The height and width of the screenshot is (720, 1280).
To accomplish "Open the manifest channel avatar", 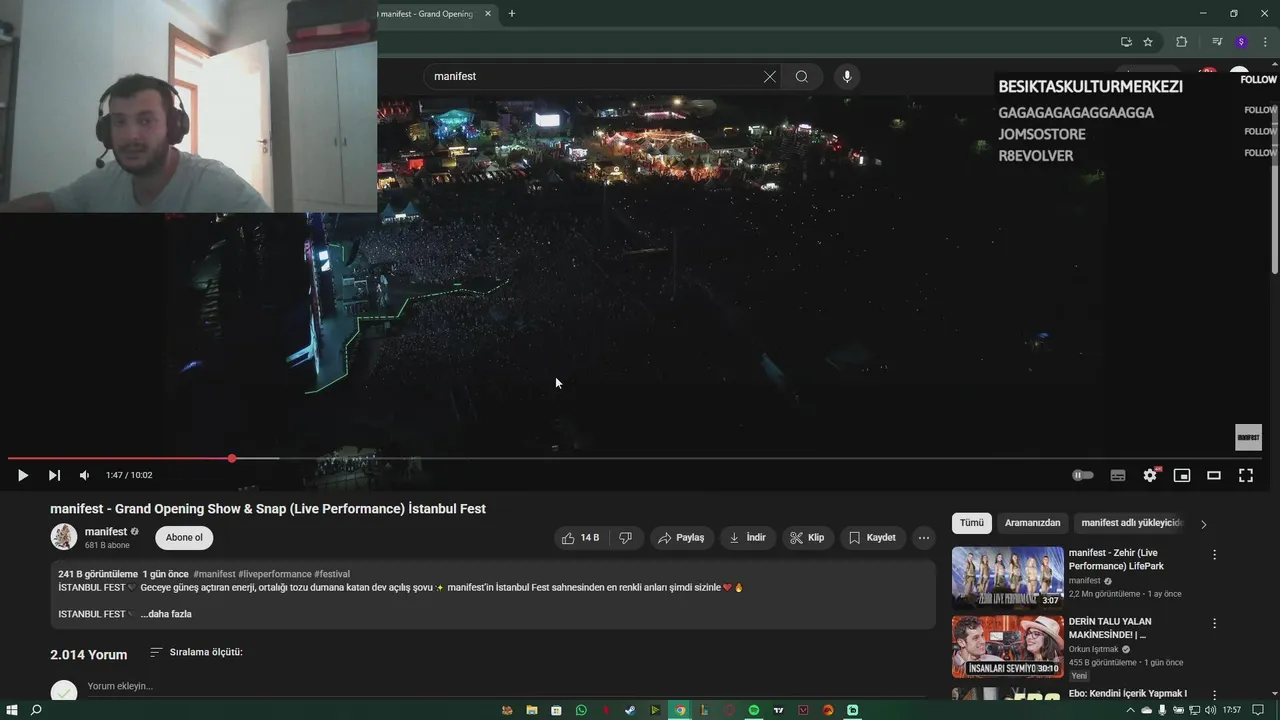I will click(x=64, y=536).
